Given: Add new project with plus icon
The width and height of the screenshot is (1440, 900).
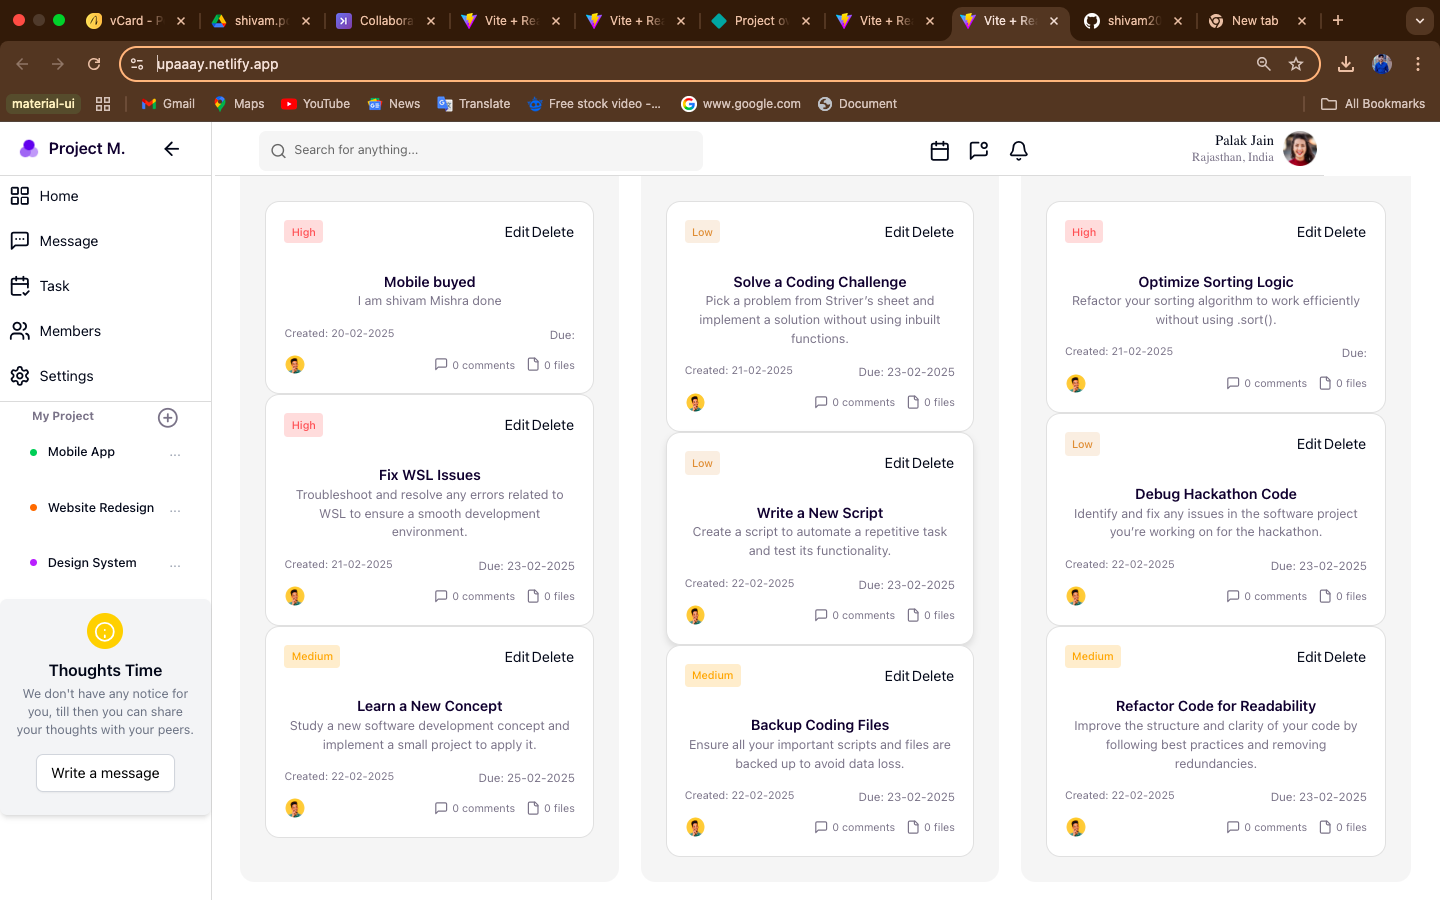Looking at the screenshot, I should (x=168, y=418).
